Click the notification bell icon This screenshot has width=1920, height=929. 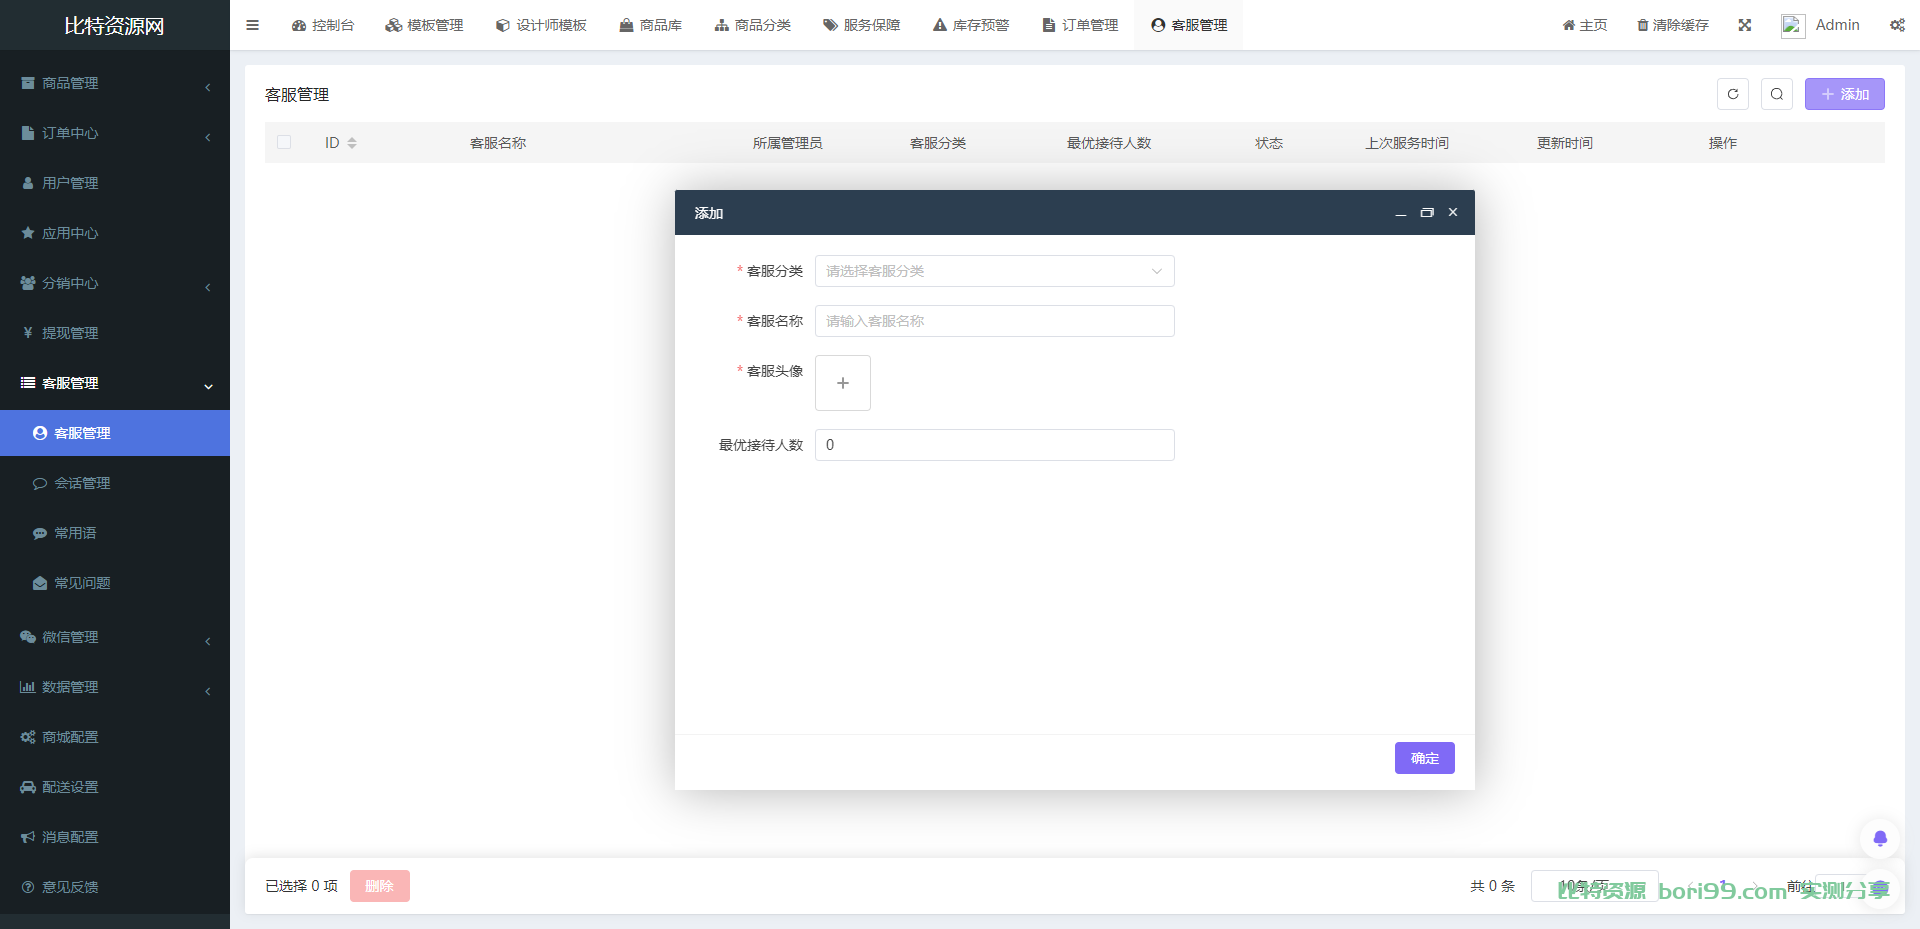tap(1880, 838)
